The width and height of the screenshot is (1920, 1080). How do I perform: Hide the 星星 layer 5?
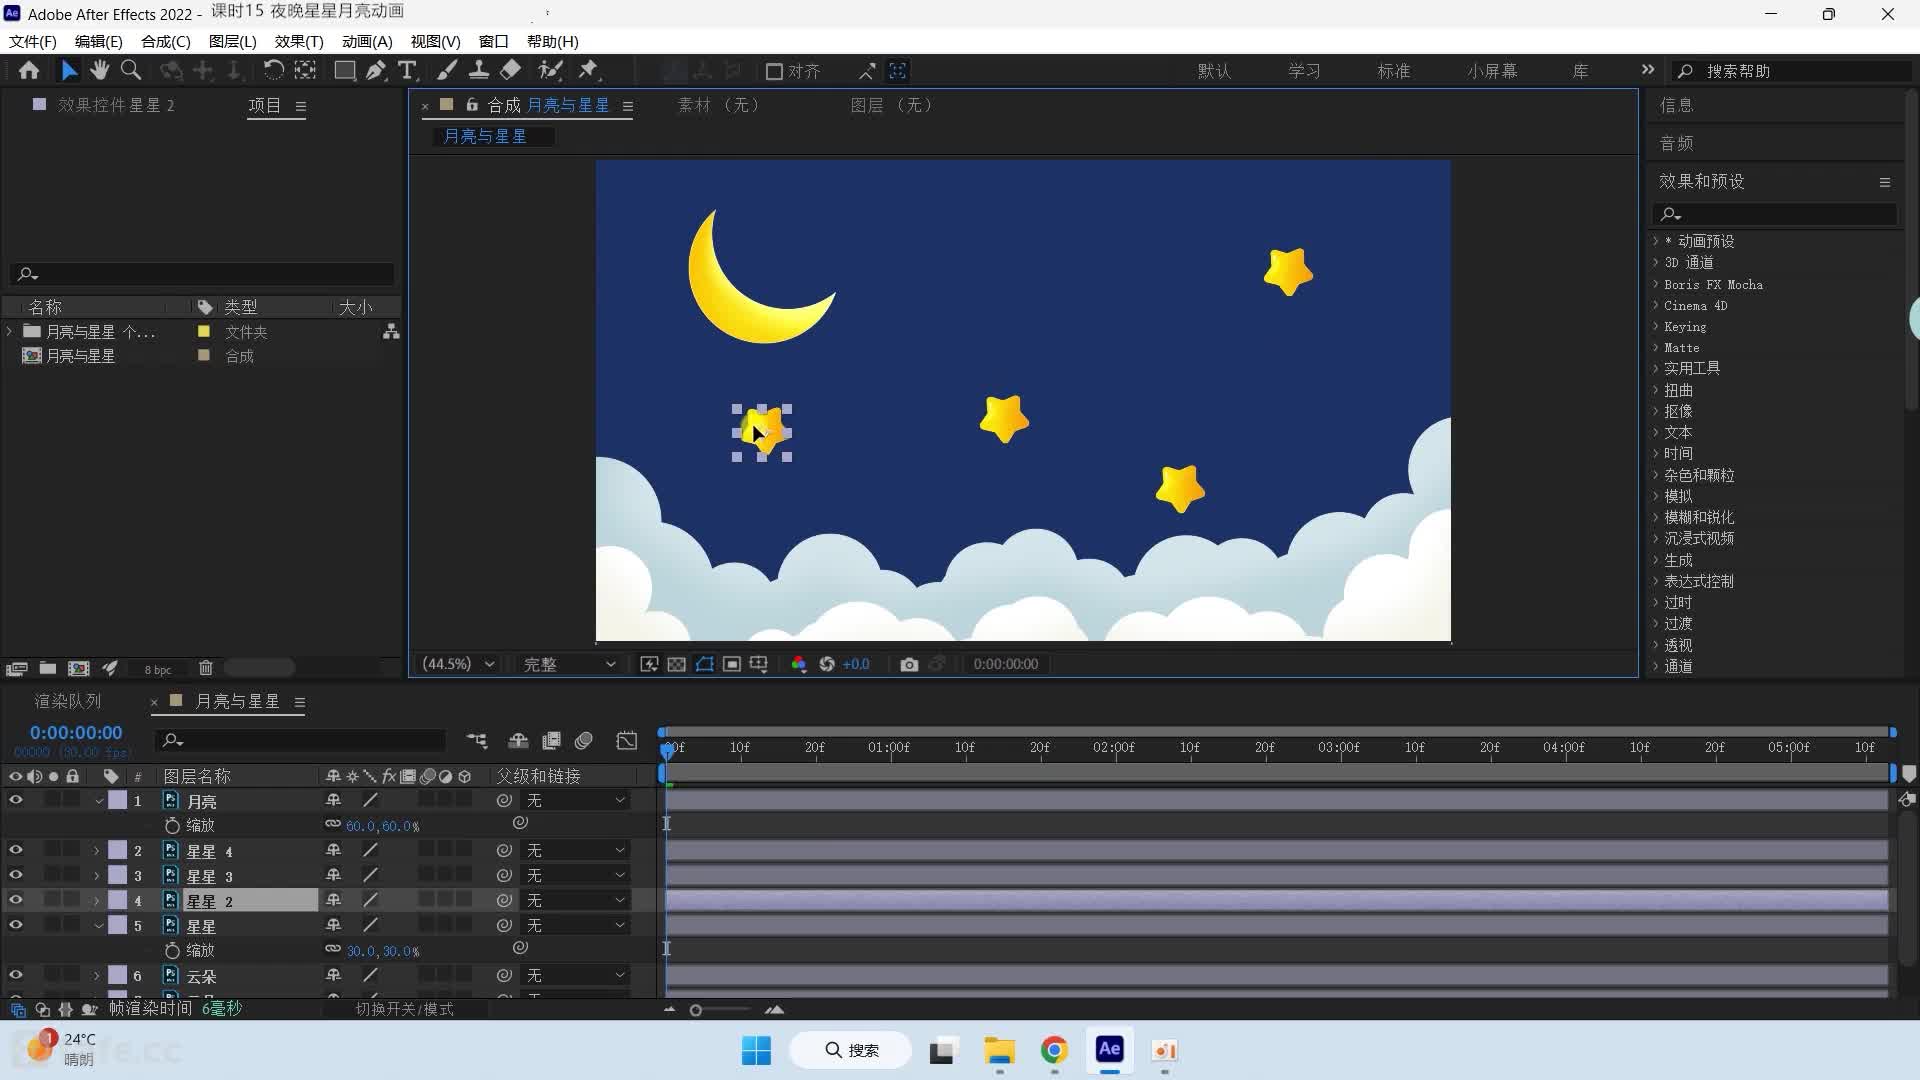coord(15,925)
